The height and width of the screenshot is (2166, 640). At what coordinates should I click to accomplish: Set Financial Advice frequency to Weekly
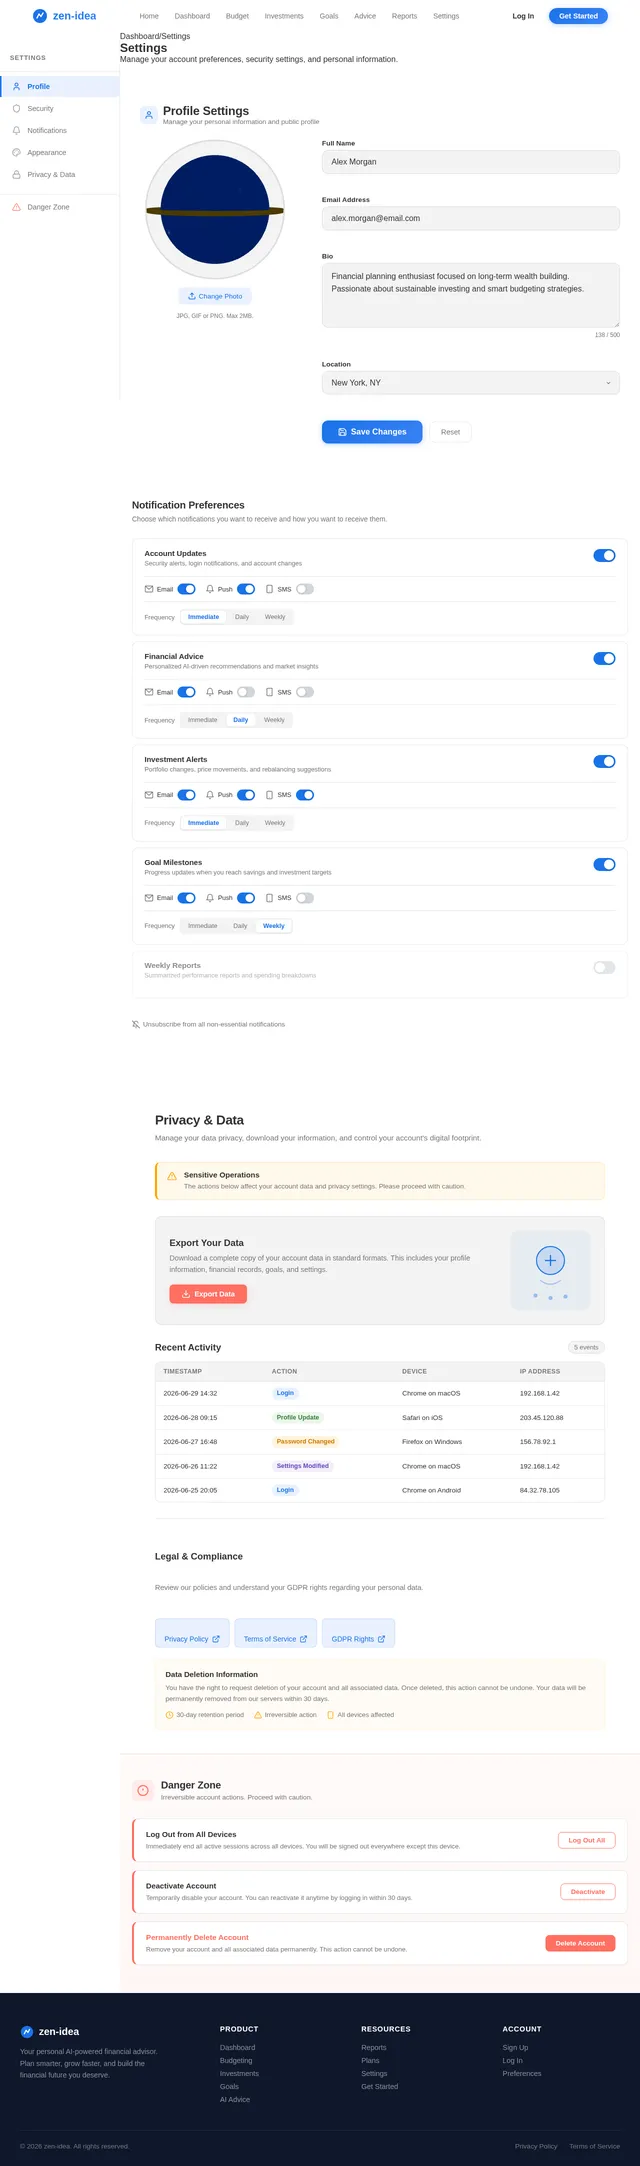coord(274,720)
